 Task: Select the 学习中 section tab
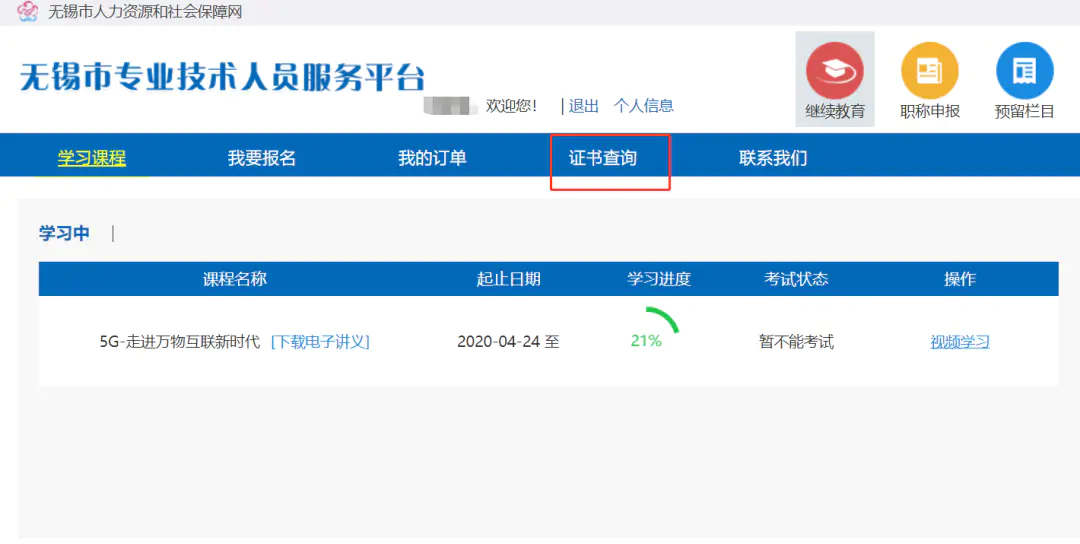coord(64,233)
